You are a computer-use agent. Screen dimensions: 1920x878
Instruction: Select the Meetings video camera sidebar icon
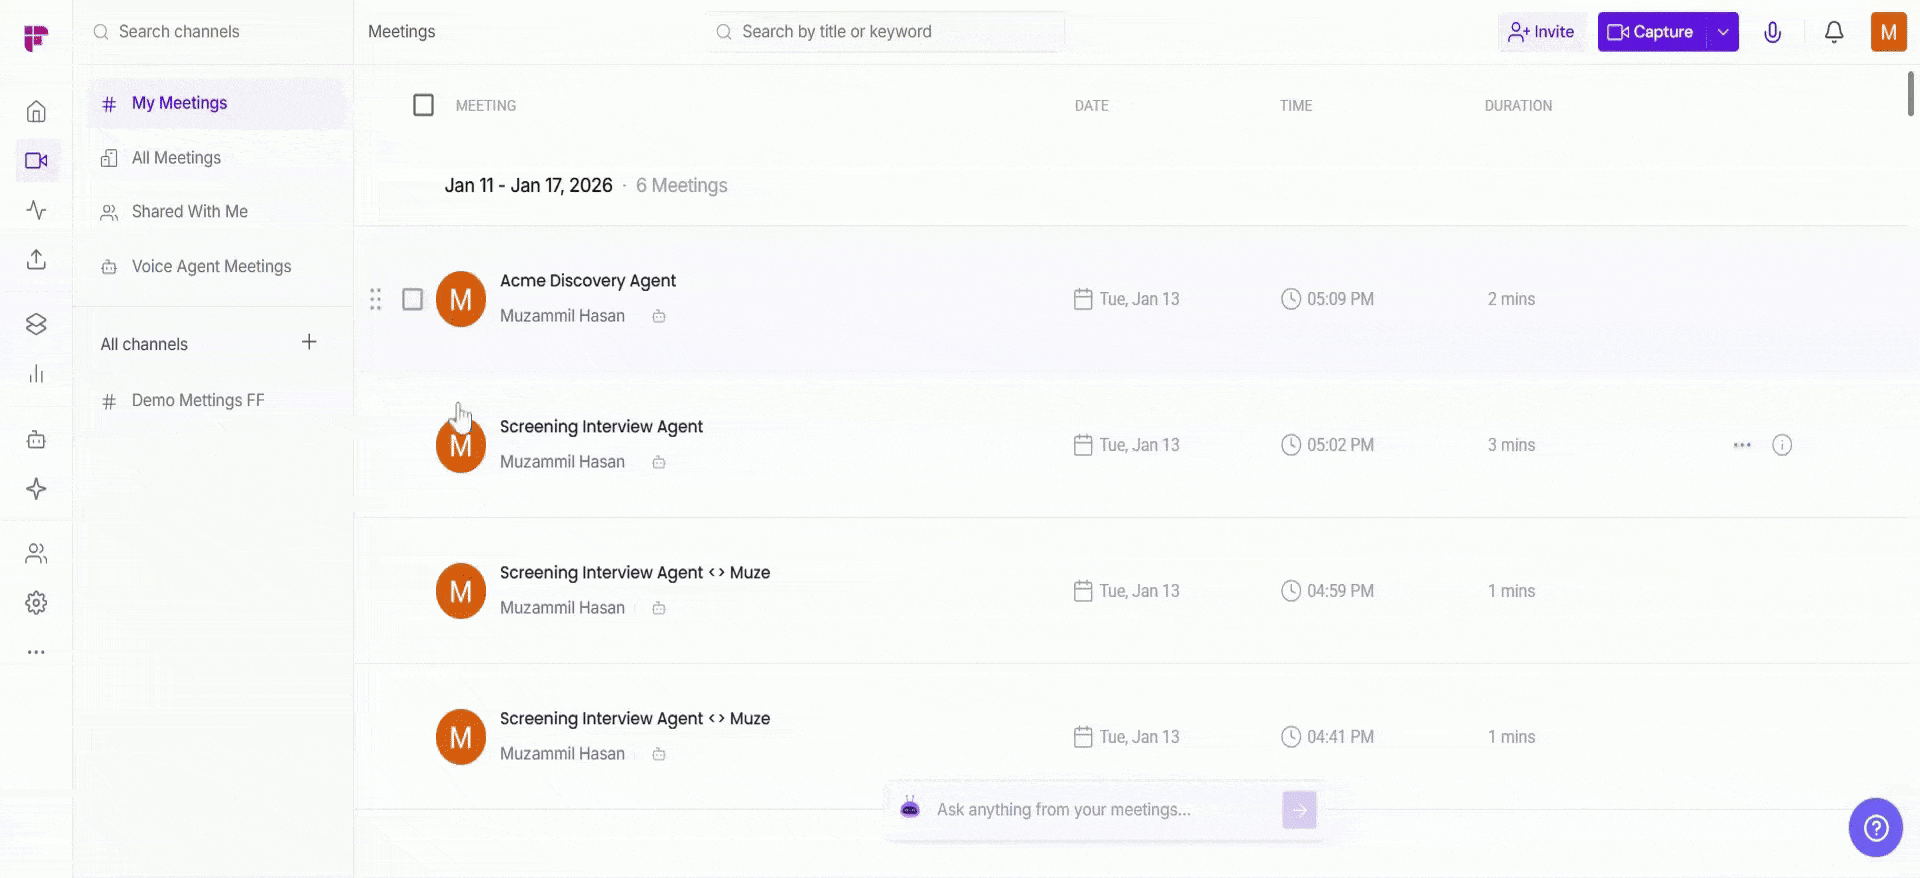tap(36, 160)
